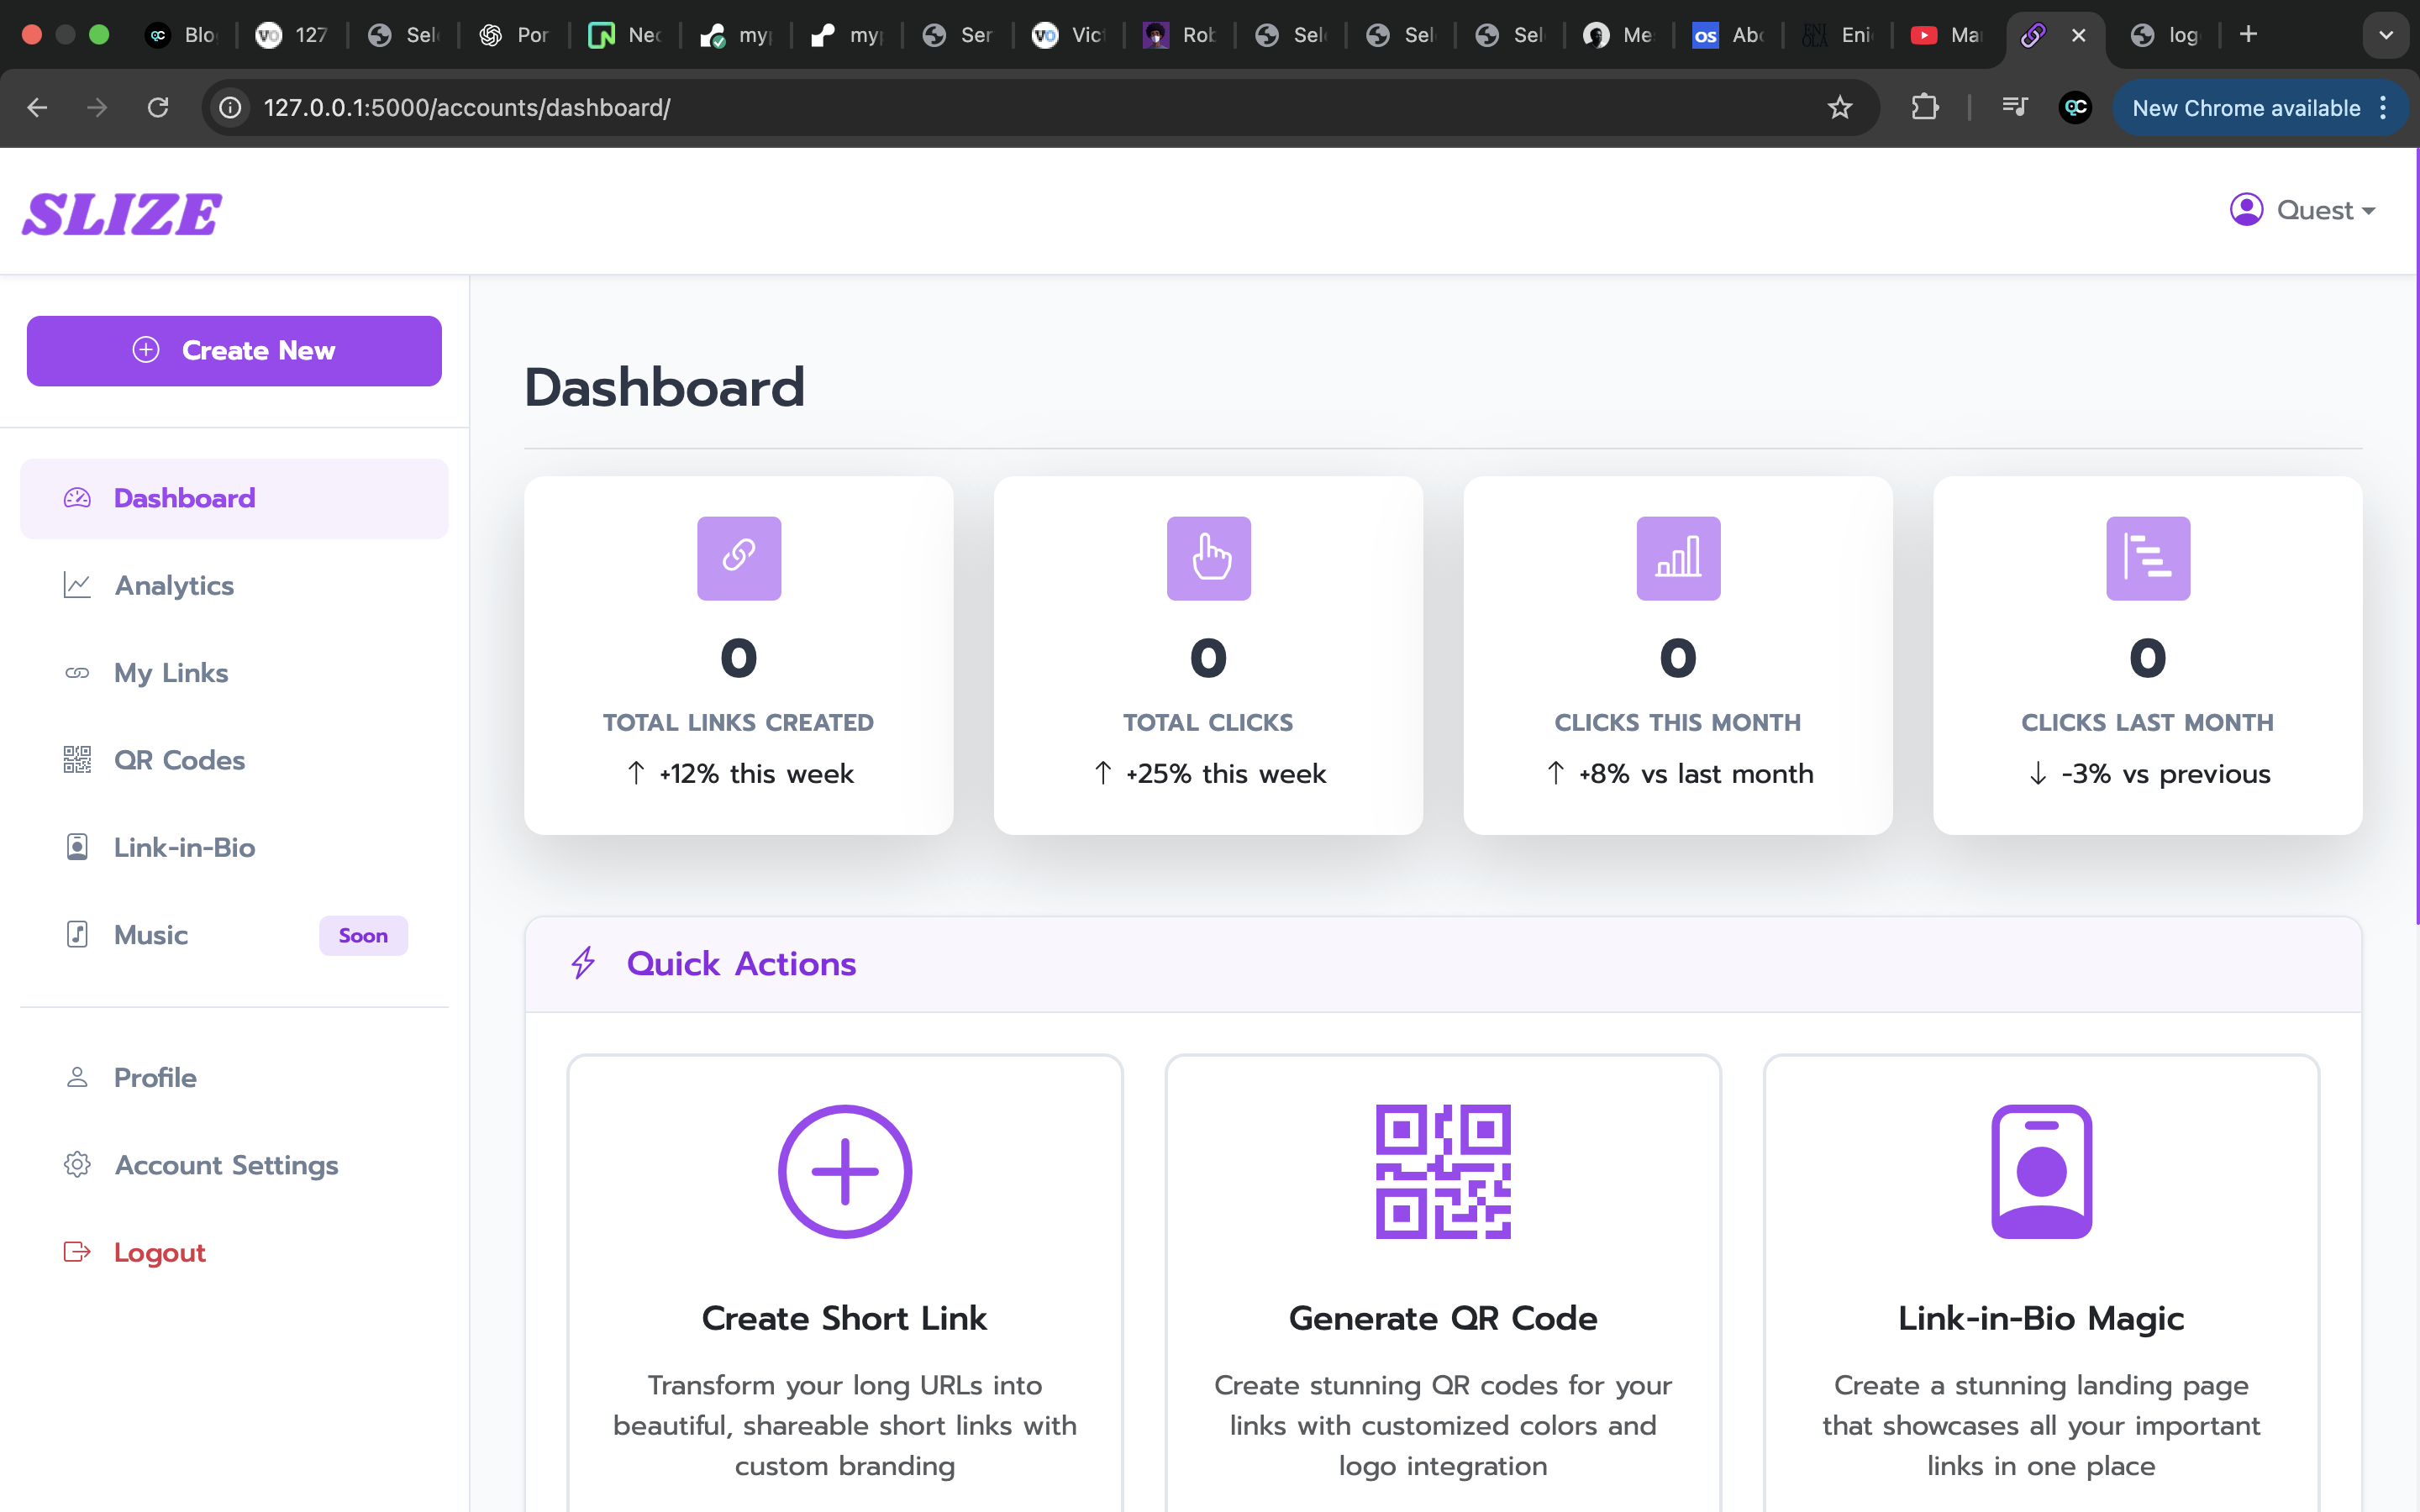2420x1512 pixels.
Task: Click the Generate QR Code icon
Action: pyautogui.click(x=1443, y=1171)
